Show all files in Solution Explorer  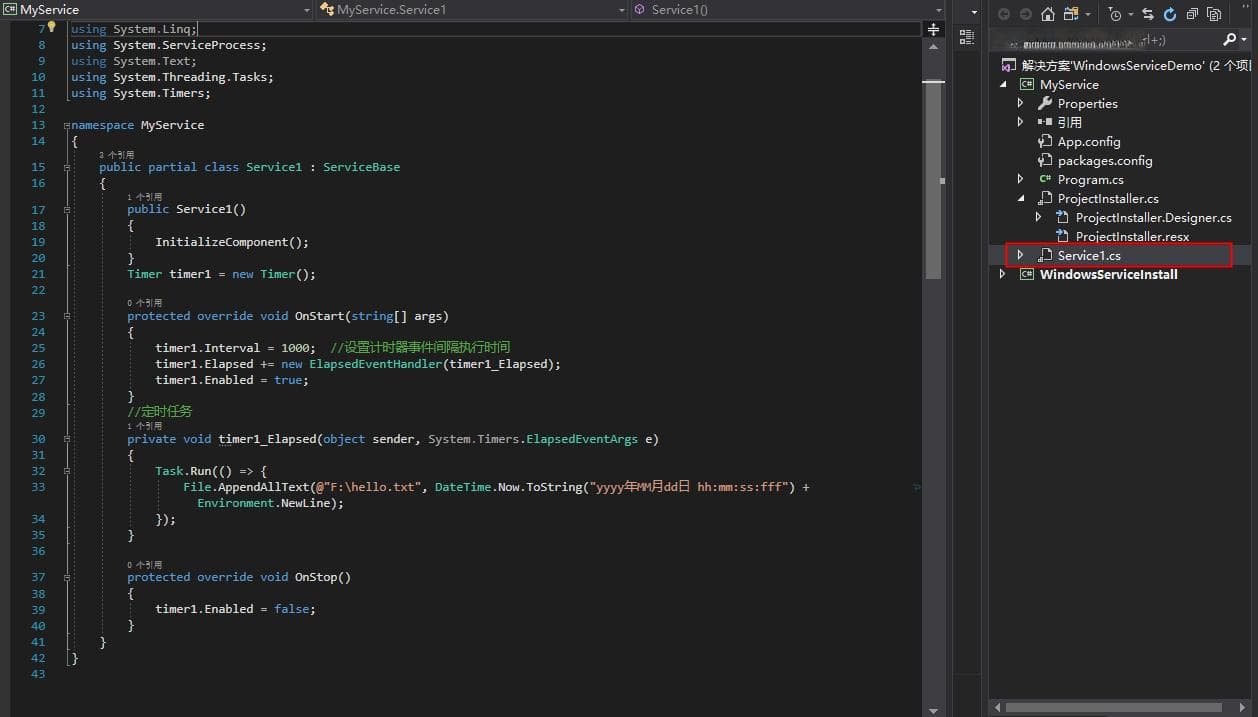pos(1214,14)
